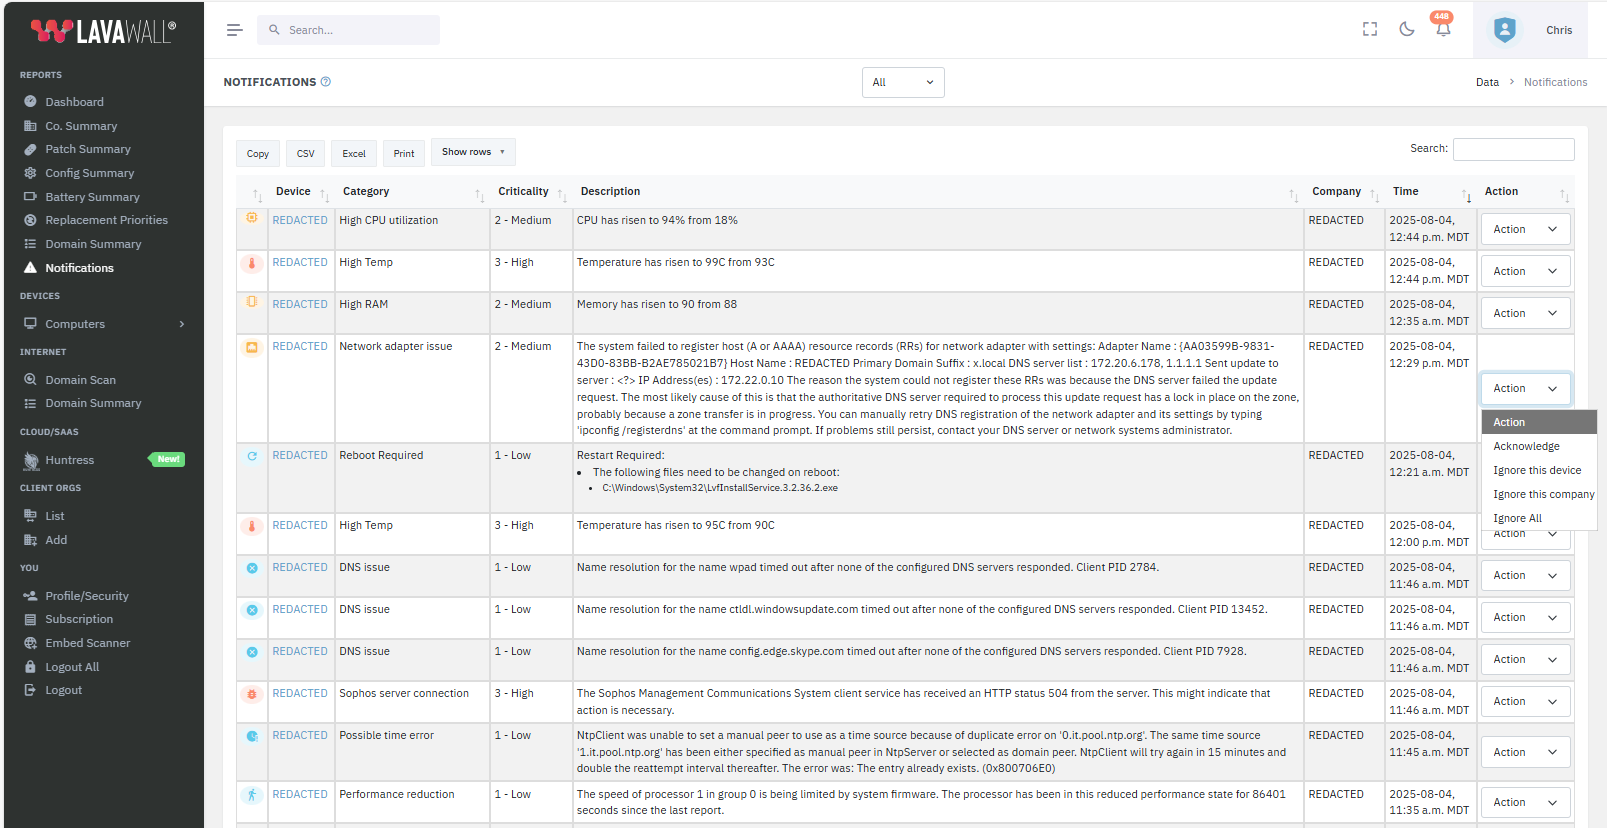The height and width of the screenshot is (828, 1607).
Task: Choose Ignore this device option
Action: point(1537,470)
